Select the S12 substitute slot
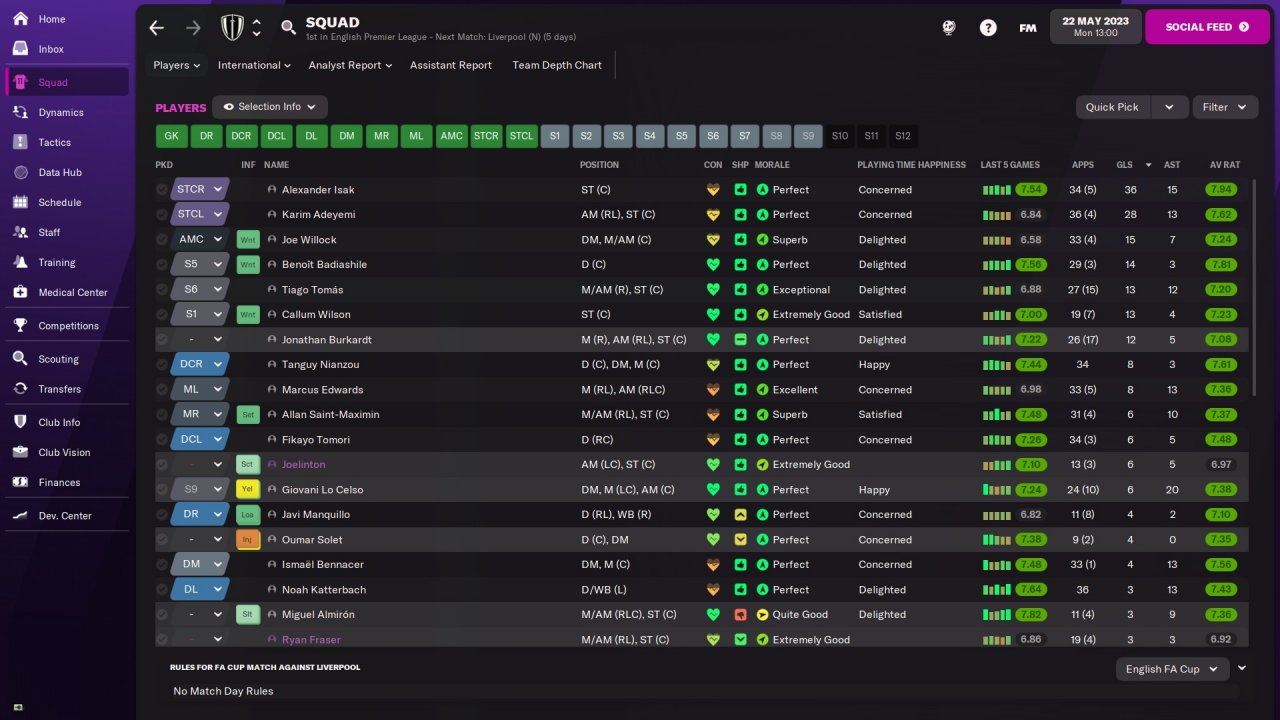The height and width of the screenshot is (720, 1280). coord(903,136)
